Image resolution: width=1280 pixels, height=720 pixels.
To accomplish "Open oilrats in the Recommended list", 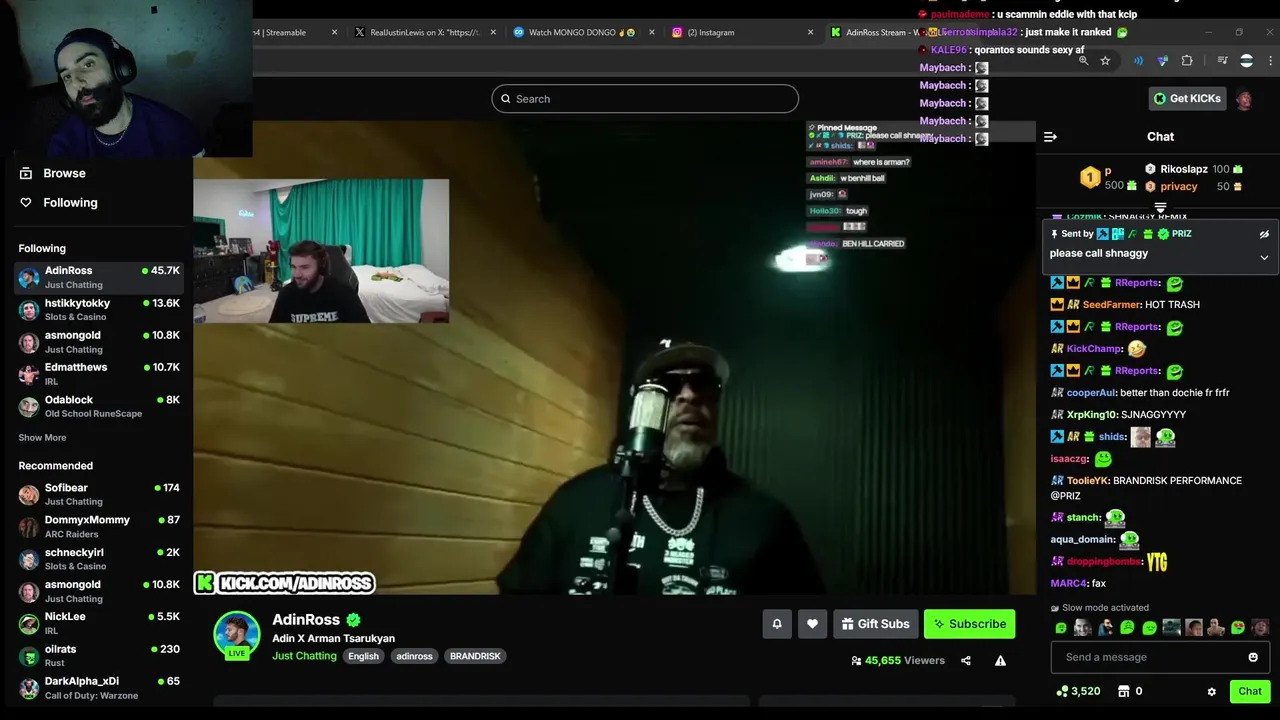I will click(99, 655).
